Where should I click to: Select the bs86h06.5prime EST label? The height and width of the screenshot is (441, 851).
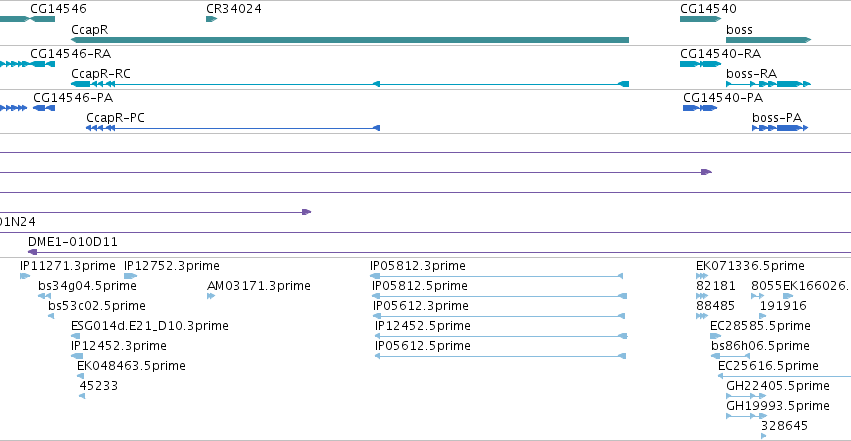pyautogui.click(x=760, y=346)
